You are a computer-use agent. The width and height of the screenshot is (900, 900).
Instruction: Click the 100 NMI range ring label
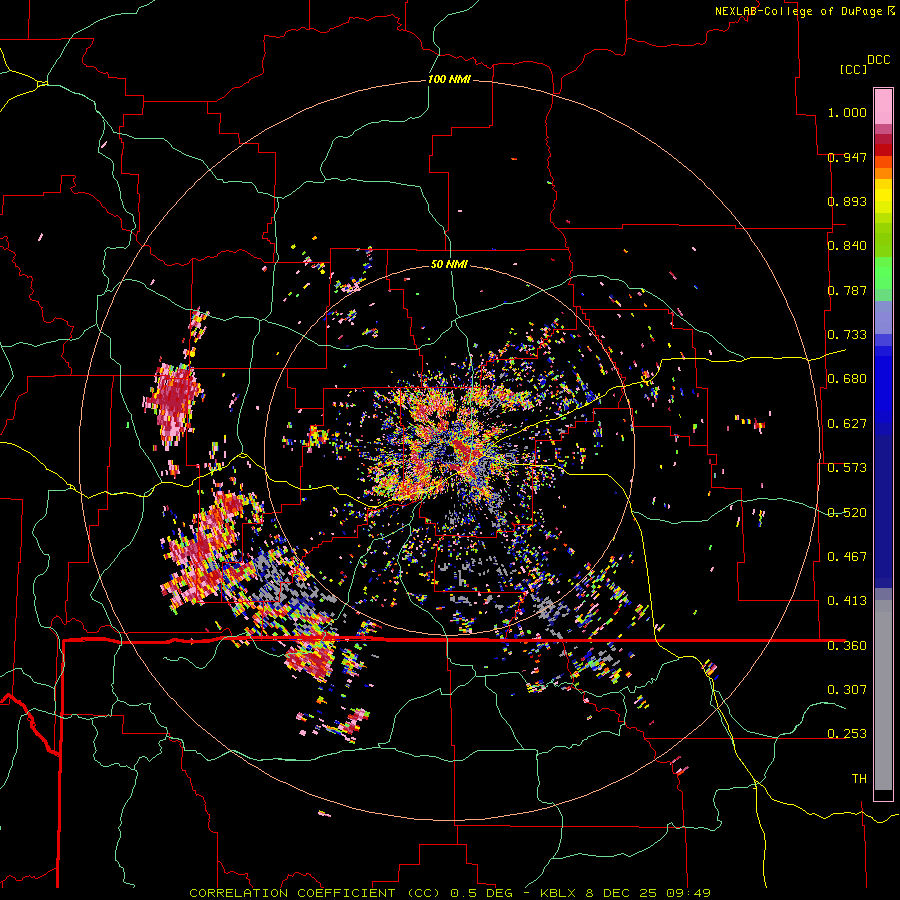[449, 79]
